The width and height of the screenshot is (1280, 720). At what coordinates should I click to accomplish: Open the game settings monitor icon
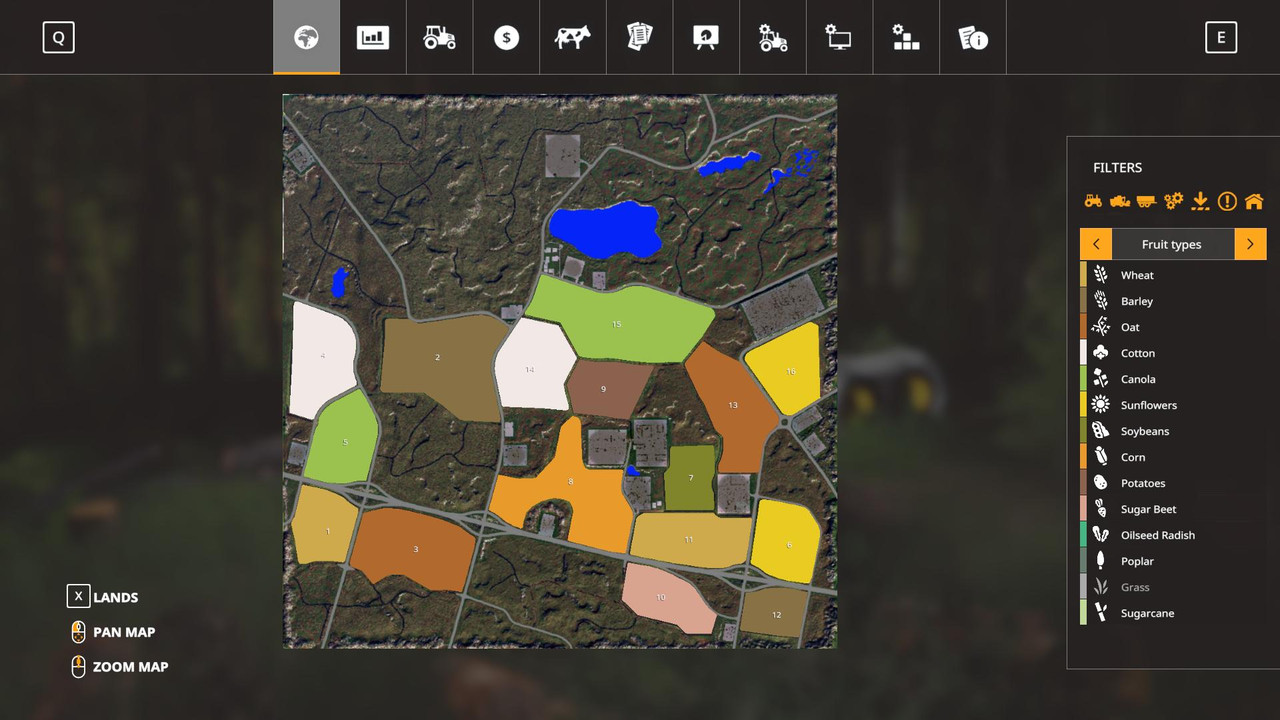(839, 37)
